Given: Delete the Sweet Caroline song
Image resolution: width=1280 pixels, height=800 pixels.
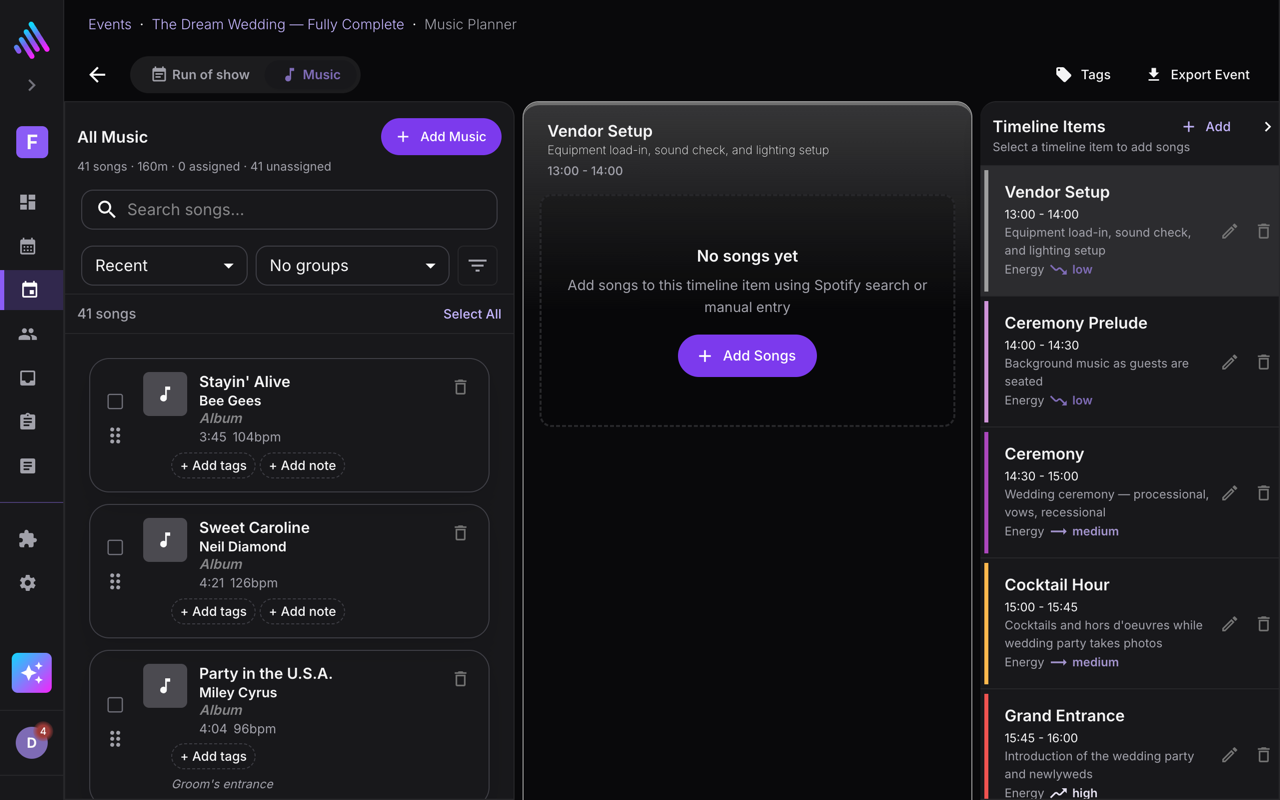Looking at the screenshot, I should coord(460,533).
